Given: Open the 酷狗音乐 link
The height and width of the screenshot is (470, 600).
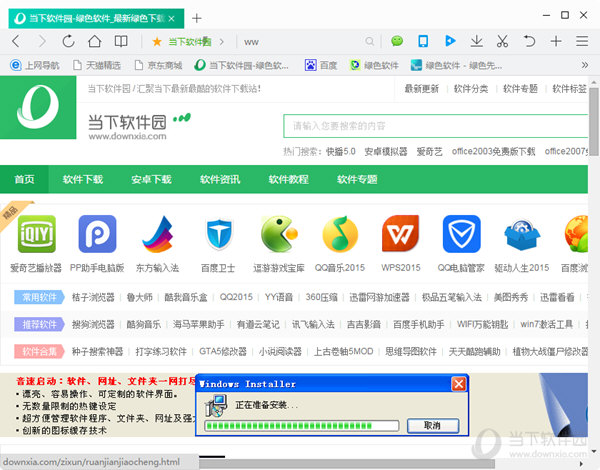Looking at the screenshot, I should [144, 325].
